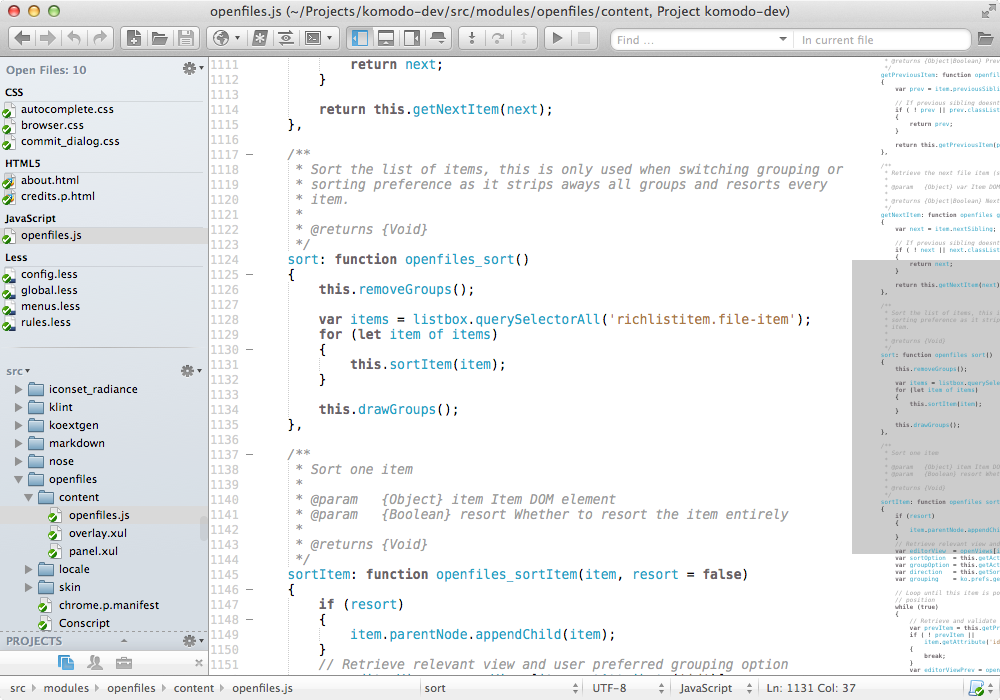Click the Save file toolbar icon

coord(185,39)
